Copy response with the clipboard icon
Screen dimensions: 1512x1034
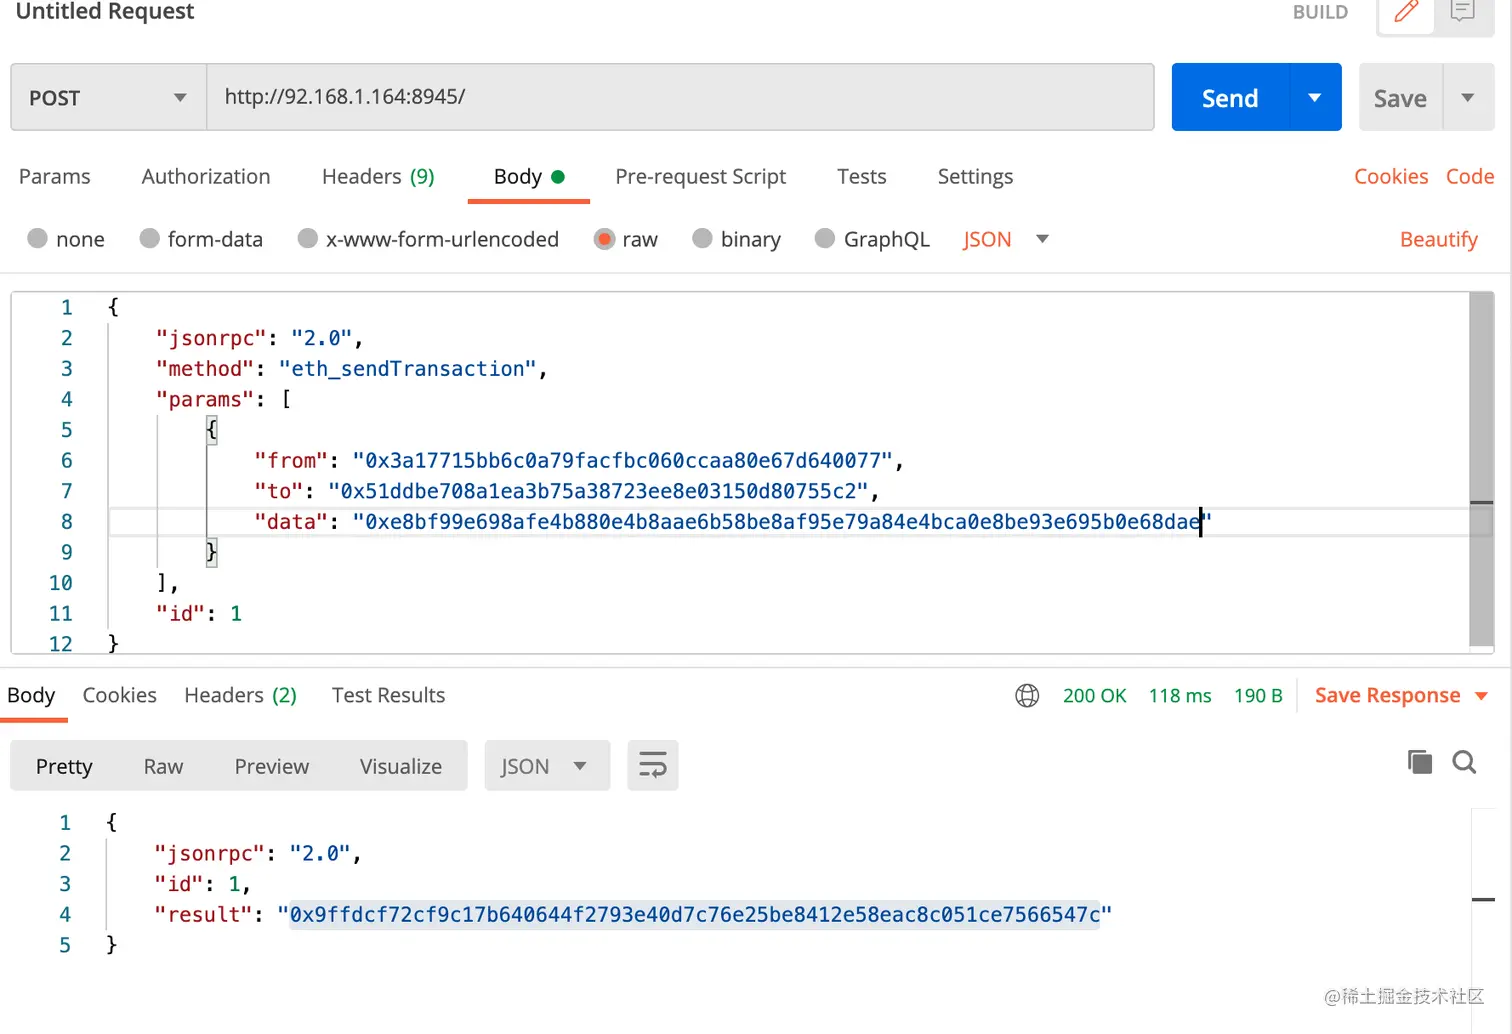coord(1420,762)
